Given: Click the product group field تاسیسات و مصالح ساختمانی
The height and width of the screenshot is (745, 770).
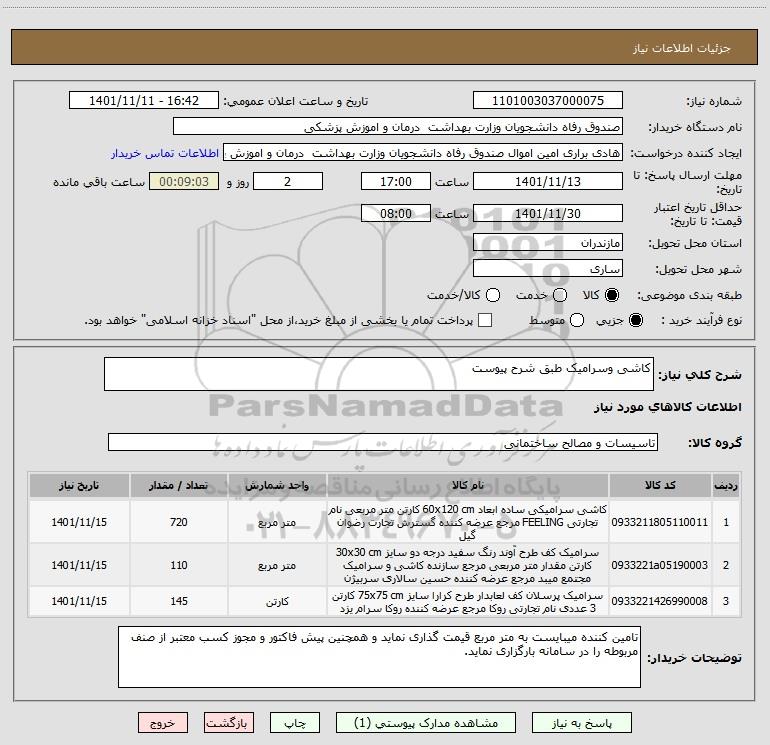Looking at the screenshot, I should click(x=383, y=442).
